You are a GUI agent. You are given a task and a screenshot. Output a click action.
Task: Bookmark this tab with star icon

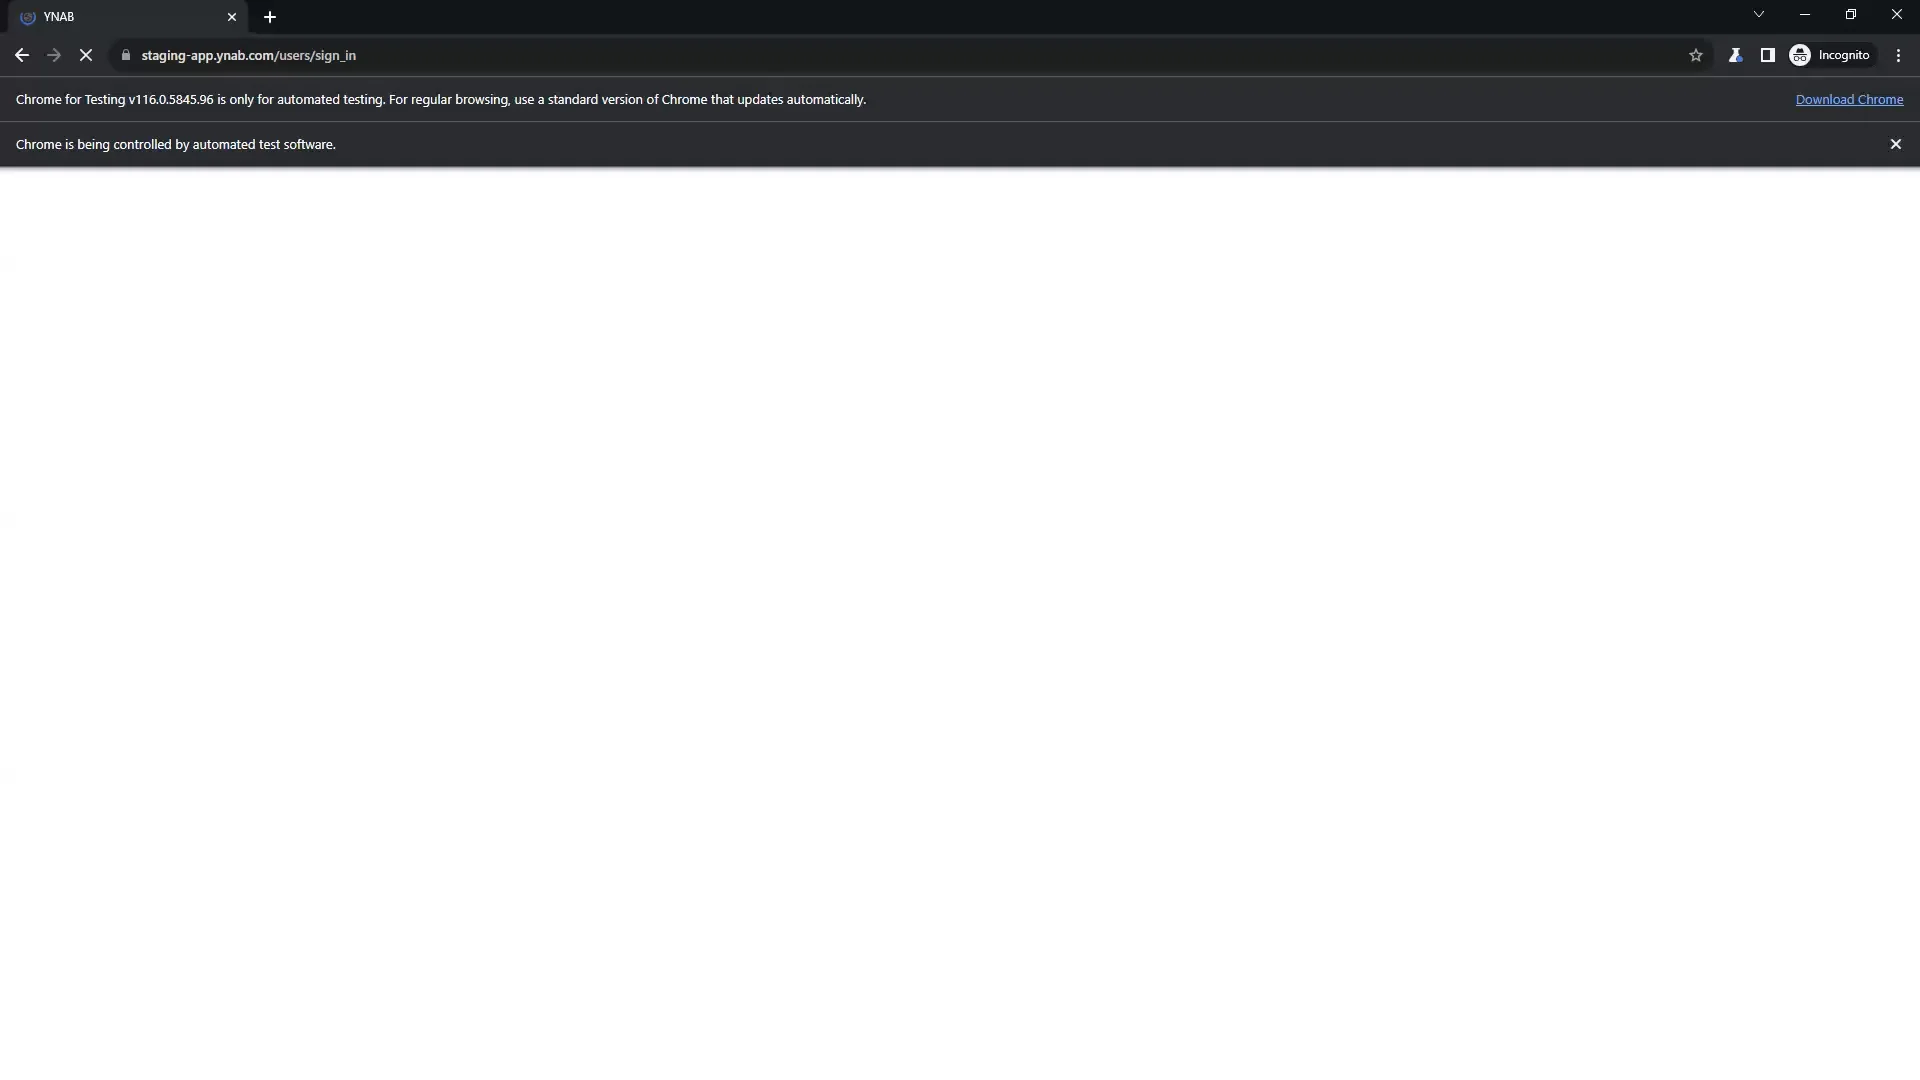pyautogui.click(x=1695, y=56)
